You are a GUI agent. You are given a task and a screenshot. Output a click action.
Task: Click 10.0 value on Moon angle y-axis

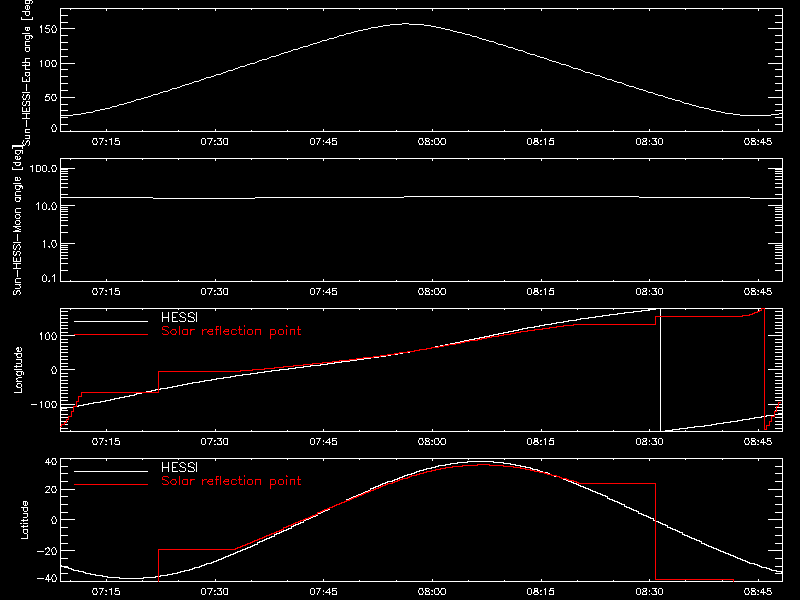46,207
